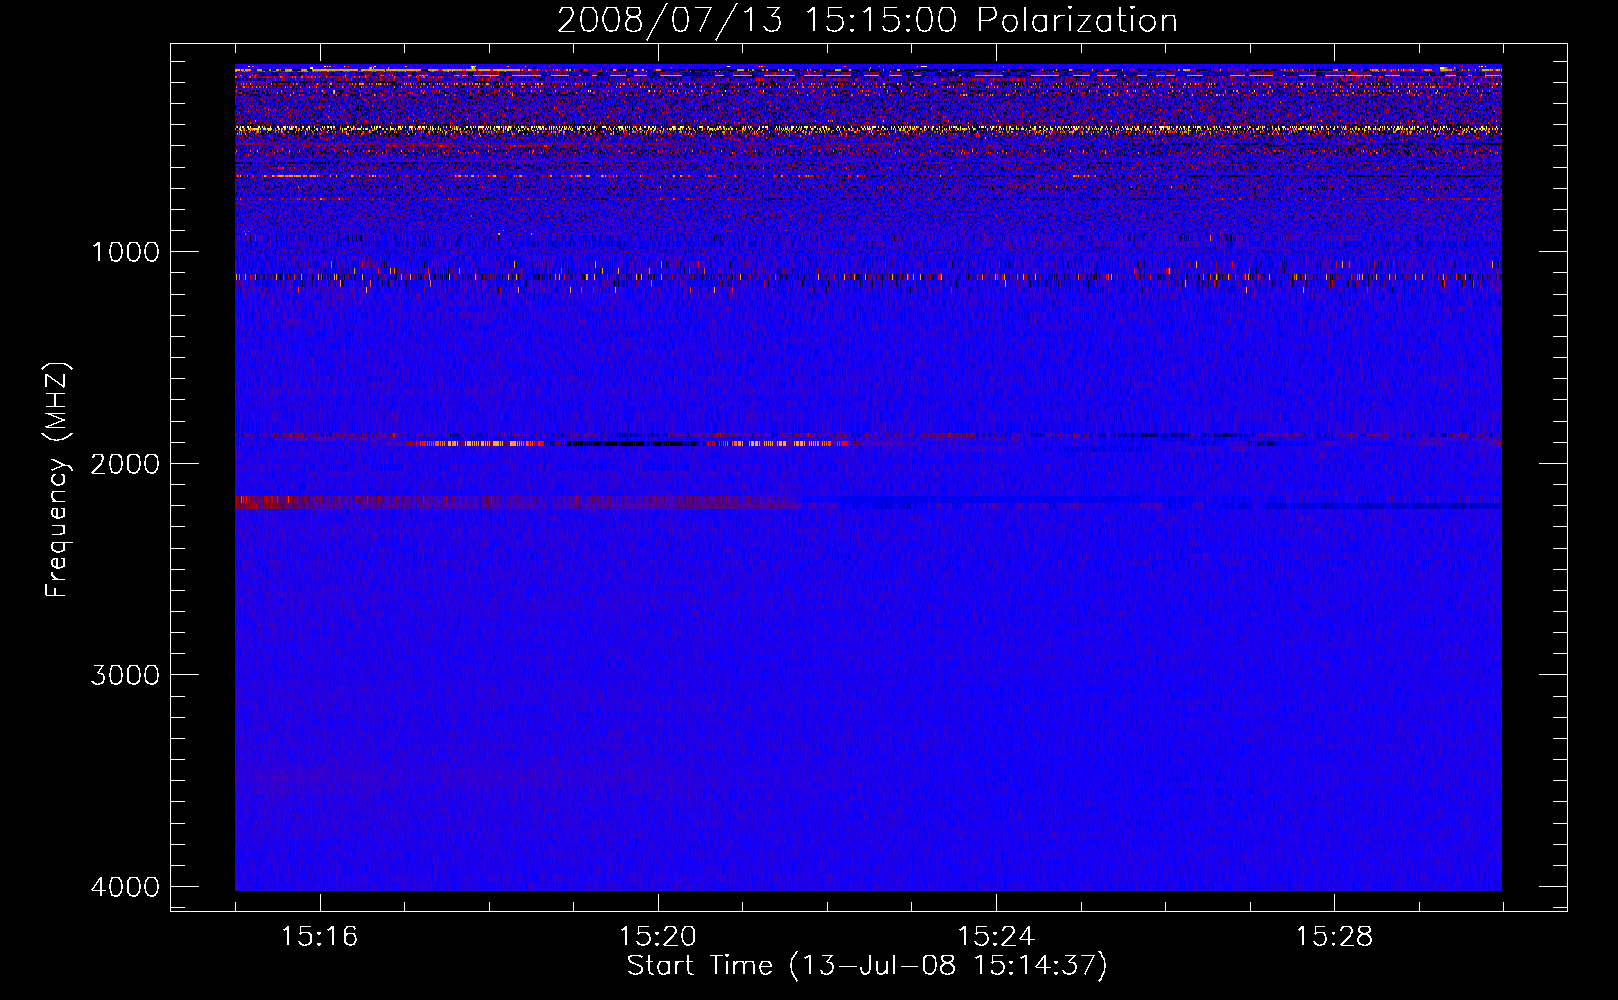Click the 2000 frequency tick label
The width and height of the screenshot is (1618, 1000).
click(x=125, y=463)
